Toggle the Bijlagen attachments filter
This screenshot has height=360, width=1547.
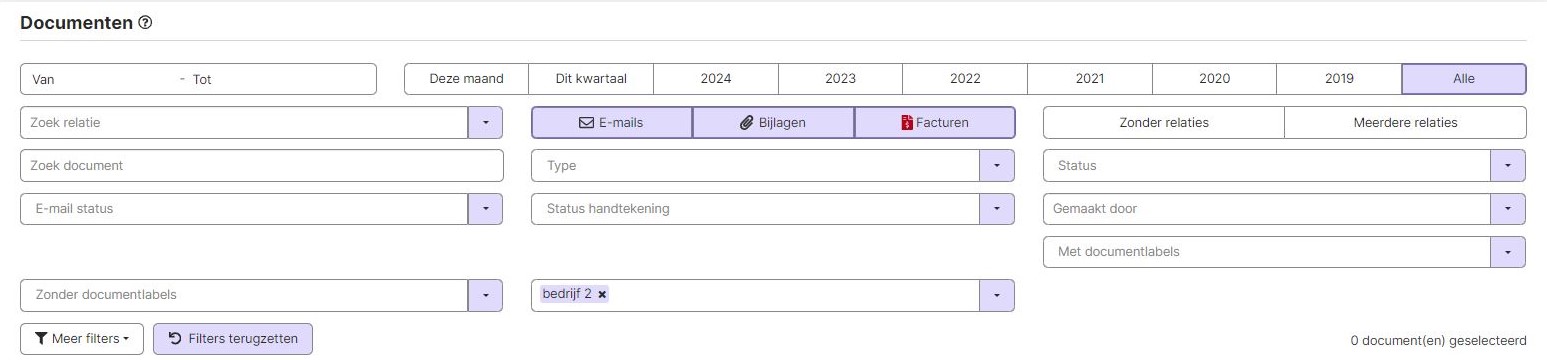point(773,123)
